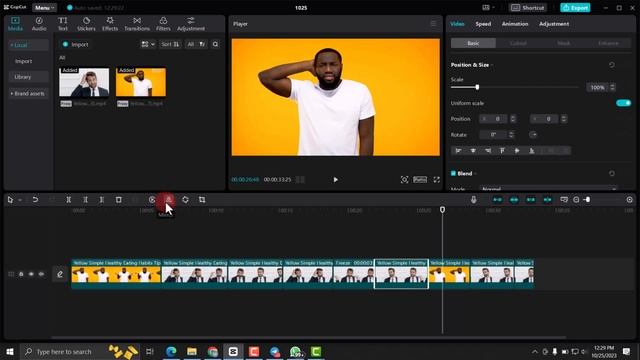Undo the last timeline action

click(x=35, y=200)
